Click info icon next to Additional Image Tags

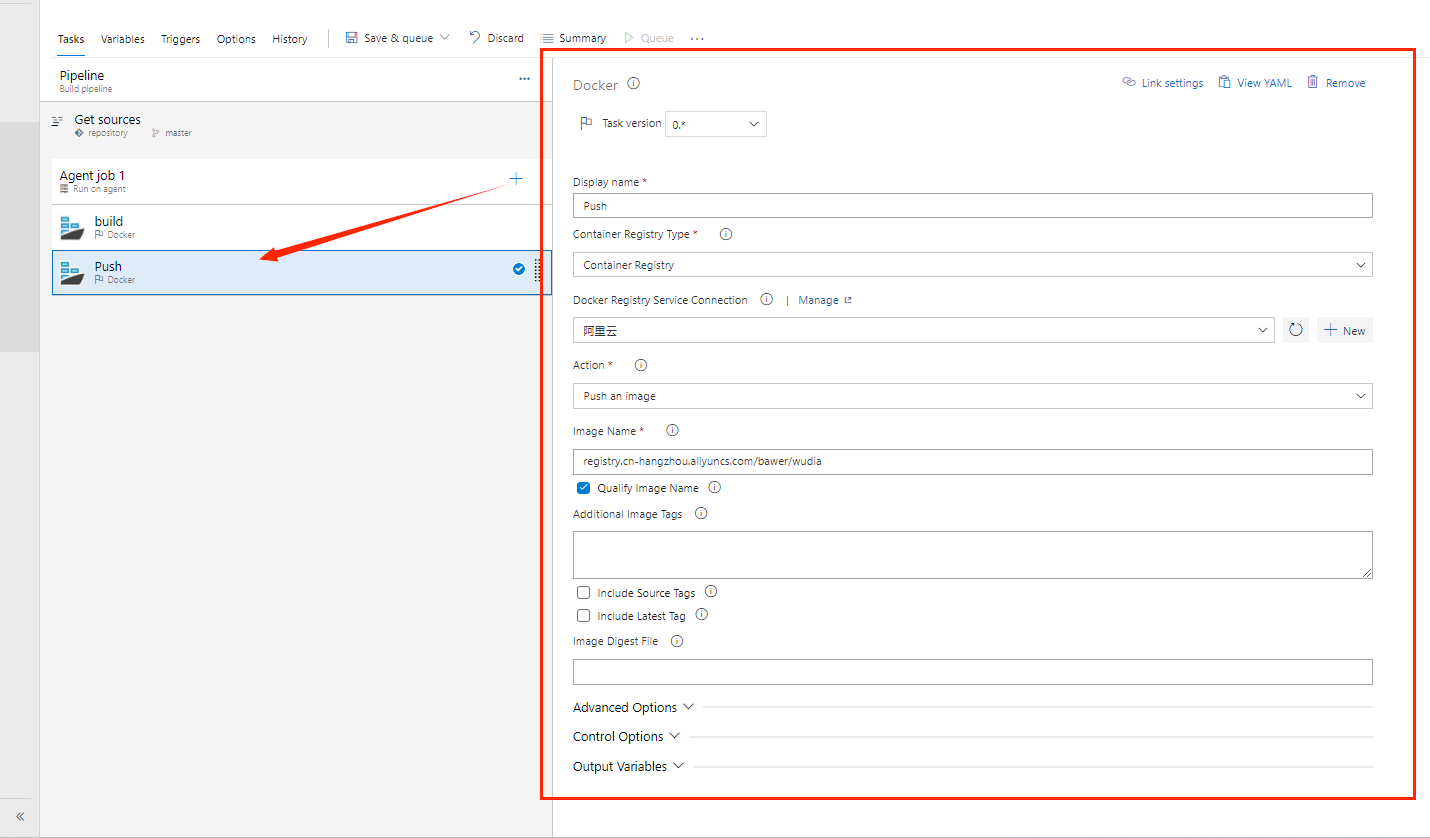[700, 513]
